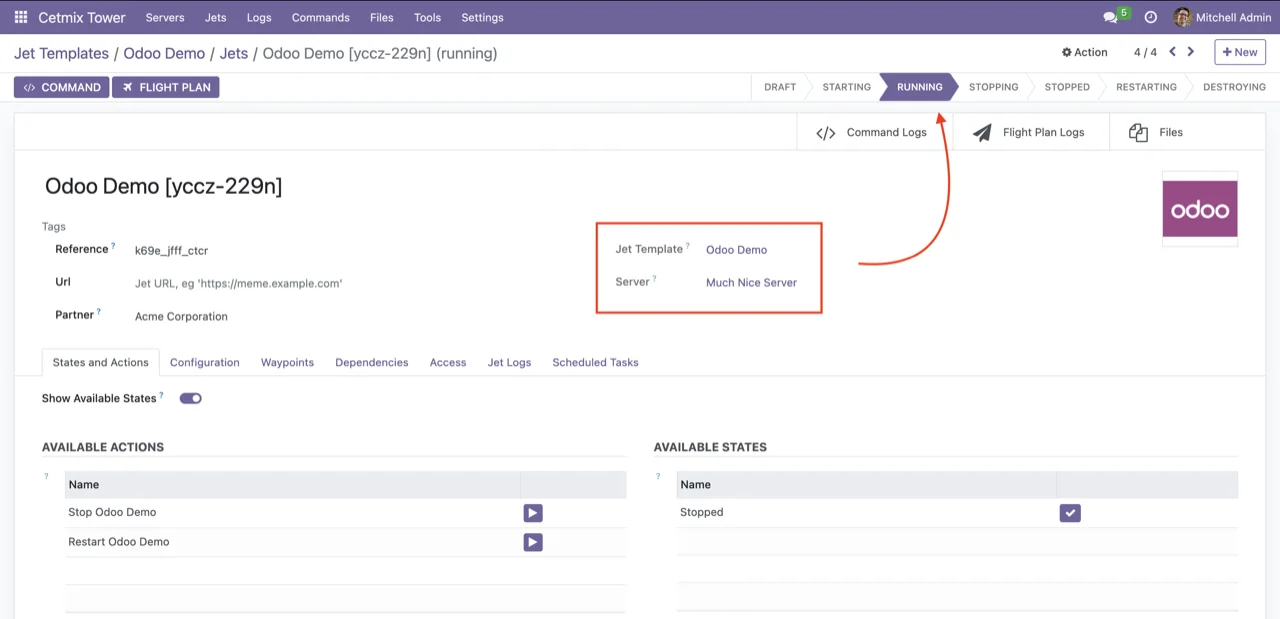Viewport: 1280px width, 619px height.
Task: Click the Command button
Action: click(x=61, y=87)
